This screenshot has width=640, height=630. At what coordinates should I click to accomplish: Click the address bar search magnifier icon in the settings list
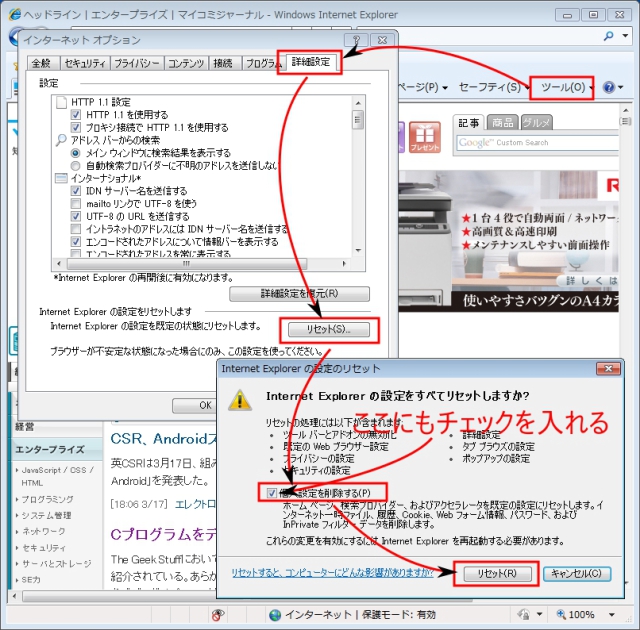click(61, 140)
